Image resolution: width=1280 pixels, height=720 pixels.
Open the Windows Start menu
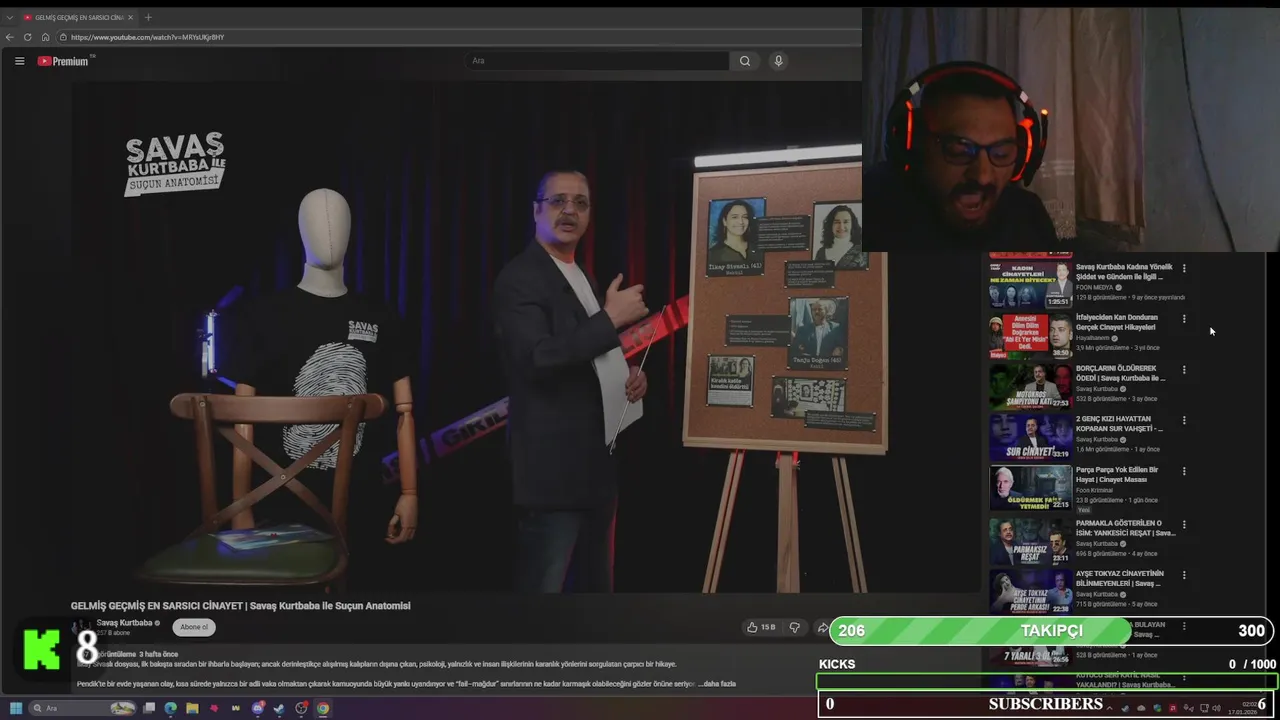tap(16, 708)
